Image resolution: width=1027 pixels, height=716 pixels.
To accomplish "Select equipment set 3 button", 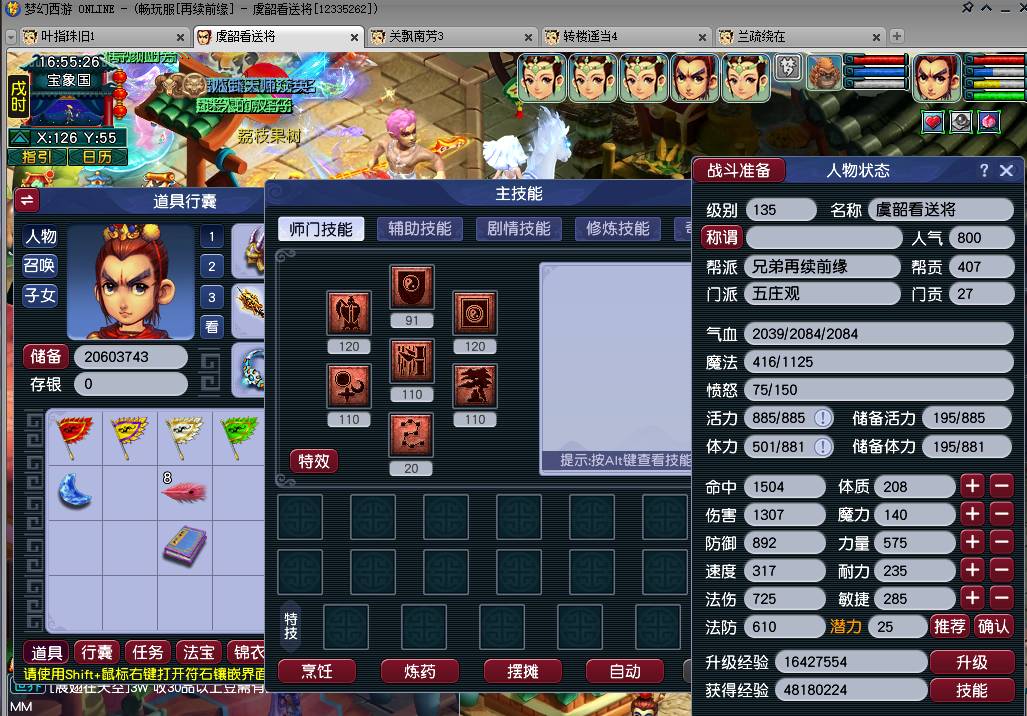I will (212, 297).
